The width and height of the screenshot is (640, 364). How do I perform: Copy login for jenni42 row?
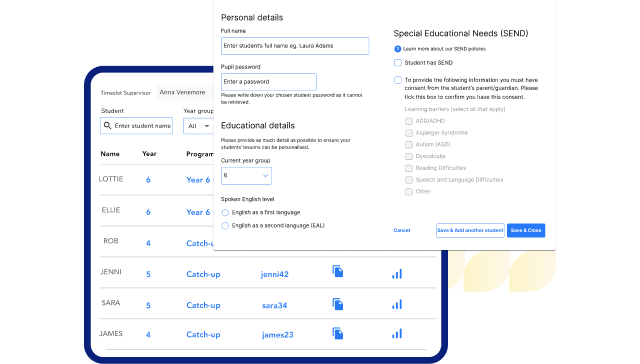(x=338, y=271)
